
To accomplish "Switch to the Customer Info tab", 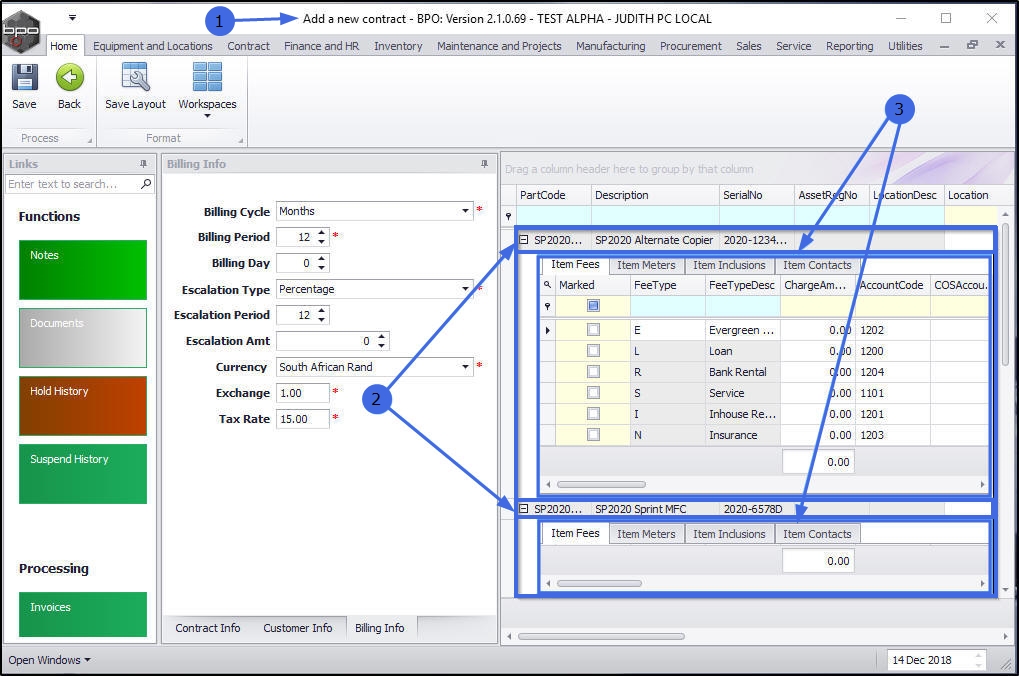I will (298, 628).
